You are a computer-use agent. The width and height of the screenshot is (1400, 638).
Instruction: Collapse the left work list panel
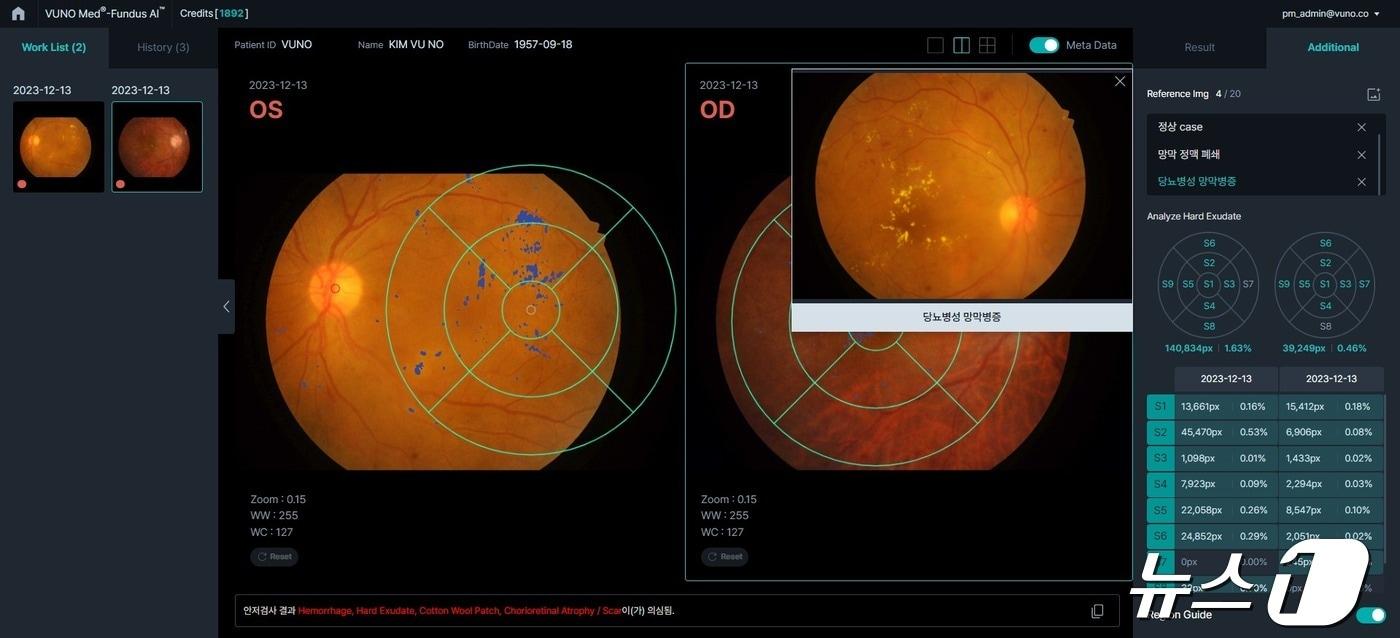point(226,307)
